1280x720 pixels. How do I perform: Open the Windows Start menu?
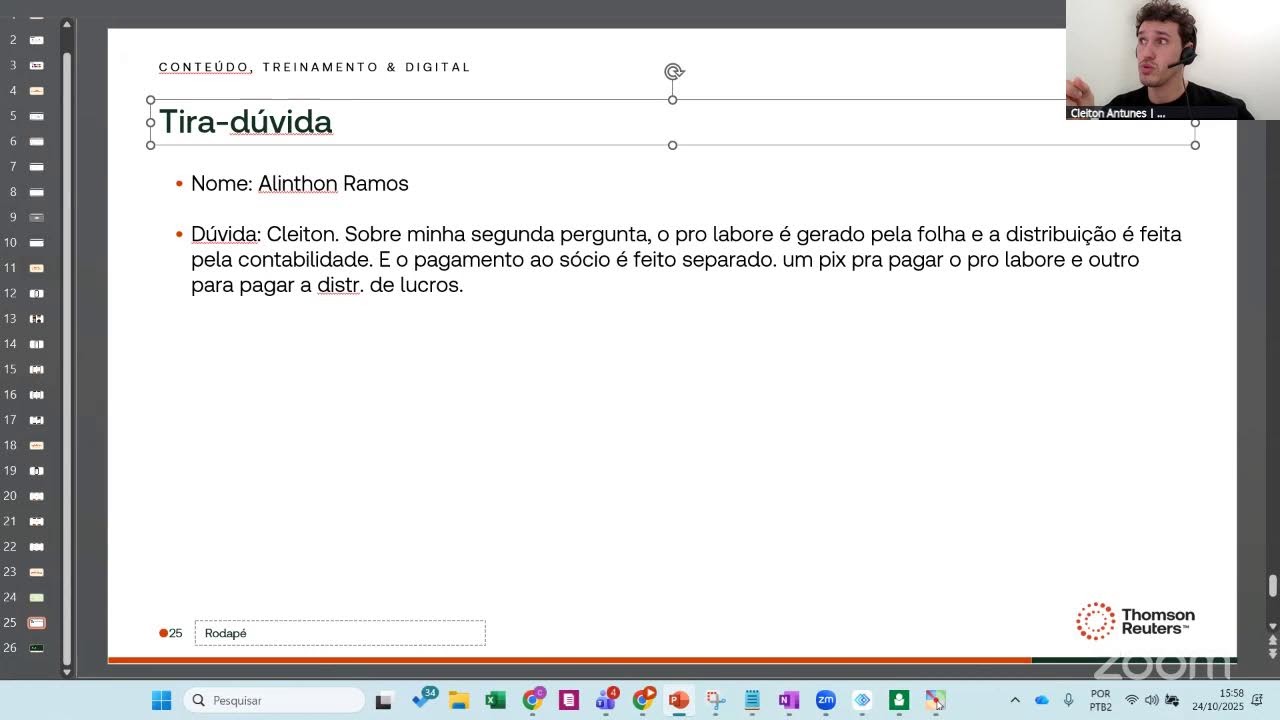(161, 700)
